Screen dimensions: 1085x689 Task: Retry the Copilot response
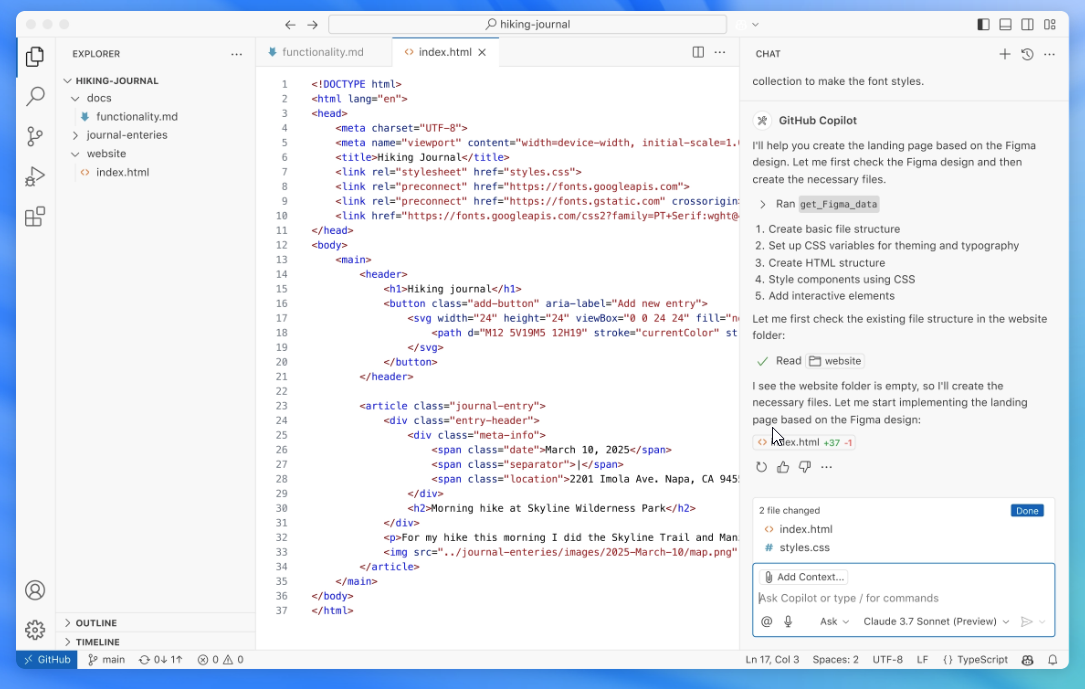coord(761,467)
